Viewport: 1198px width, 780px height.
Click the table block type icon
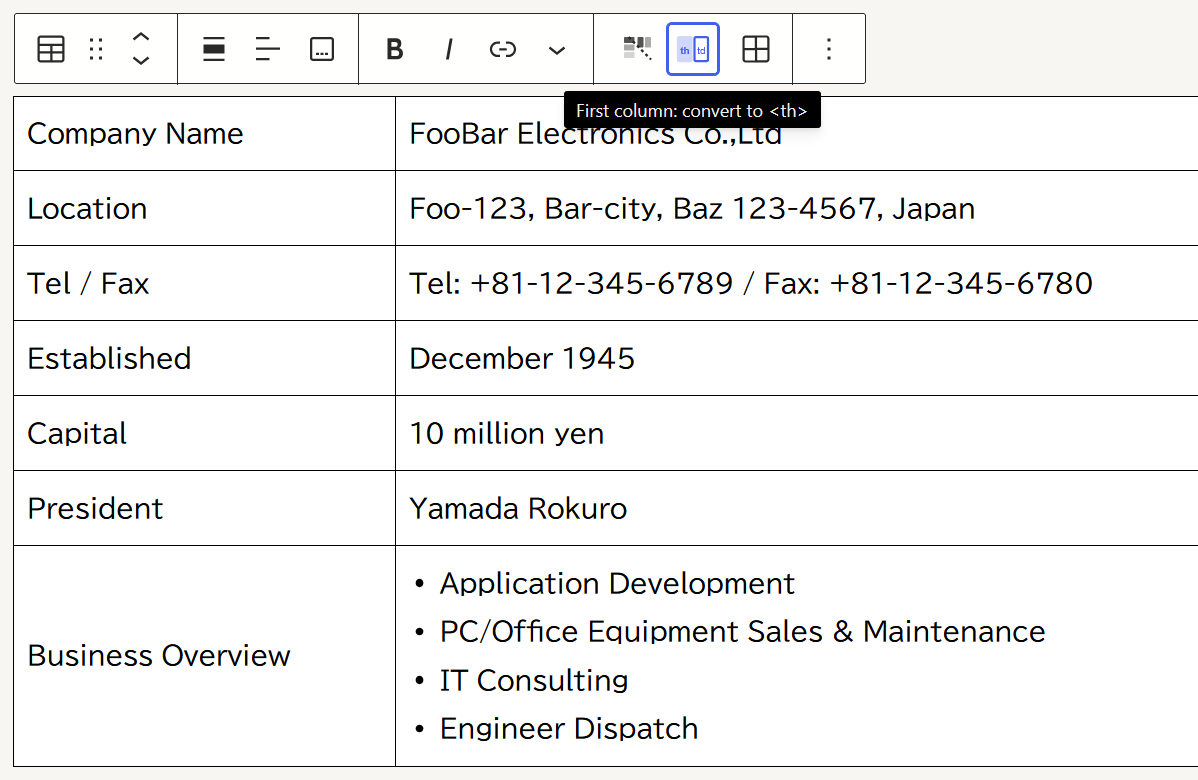click(50, 49)
